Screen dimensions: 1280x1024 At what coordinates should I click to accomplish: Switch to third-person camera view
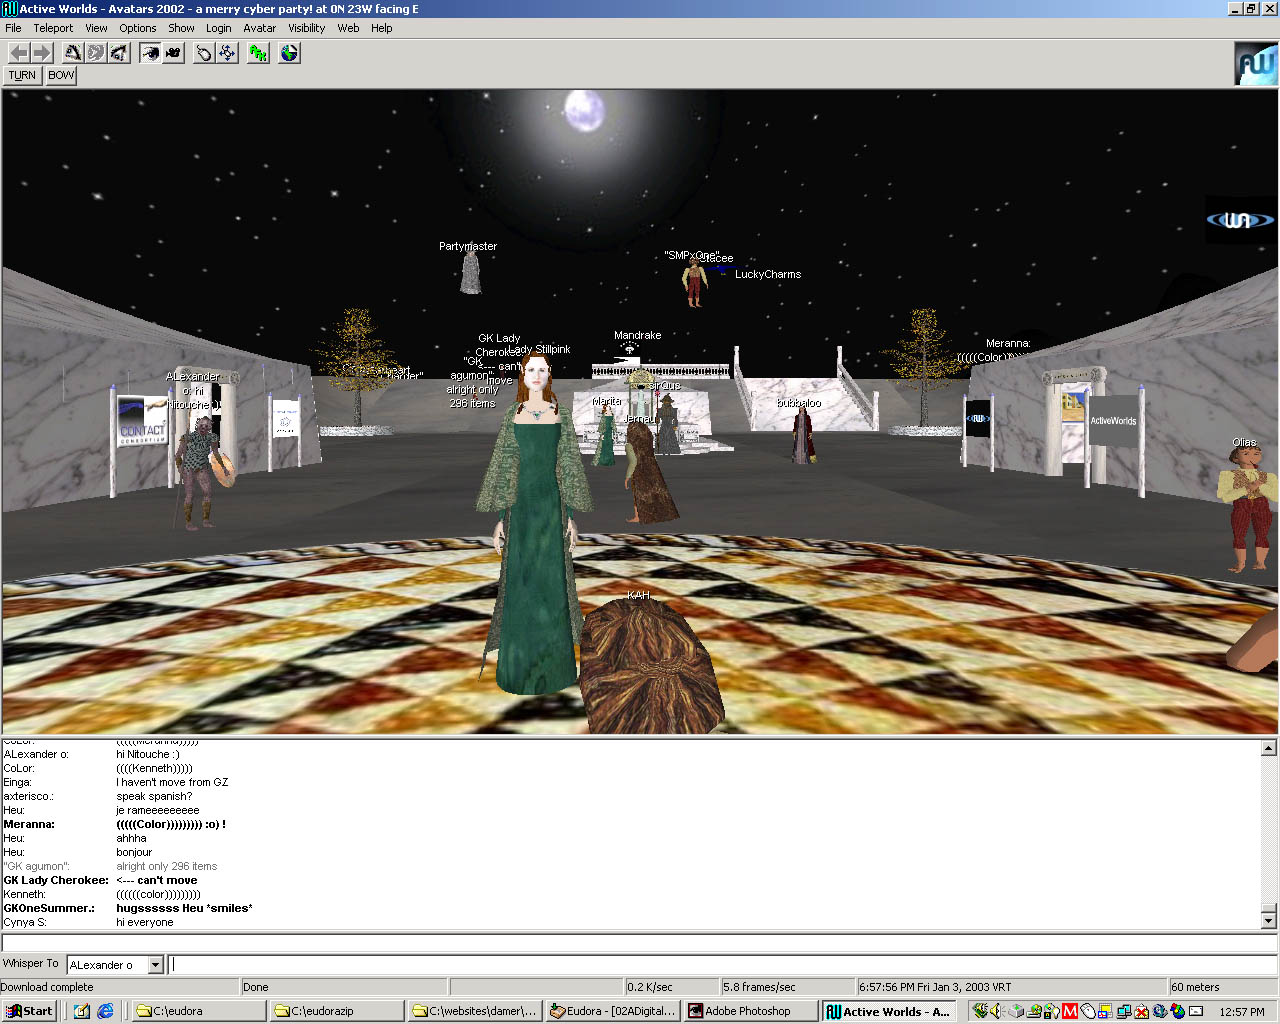click(173, 53)
